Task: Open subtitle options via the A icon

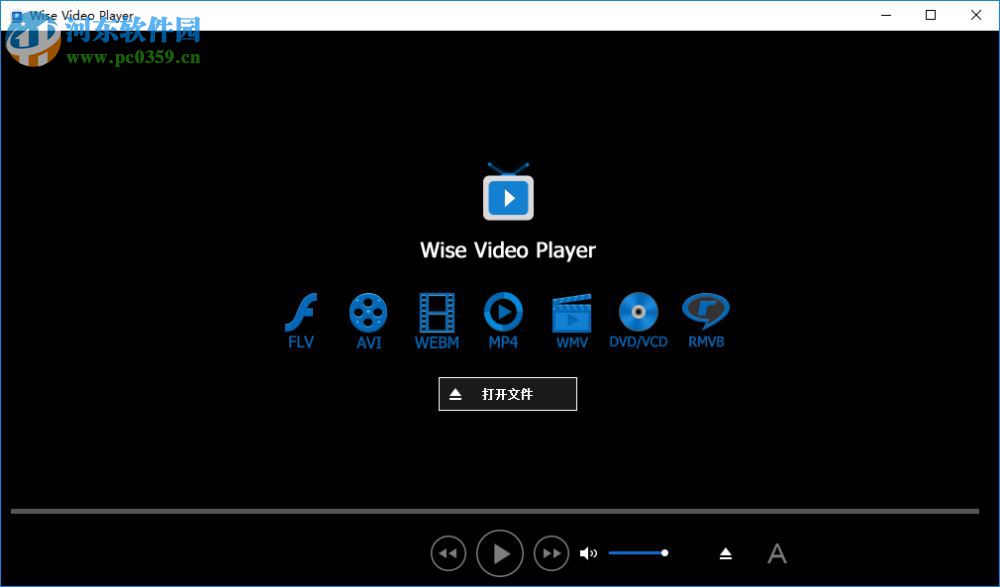Action: [777, 553]
